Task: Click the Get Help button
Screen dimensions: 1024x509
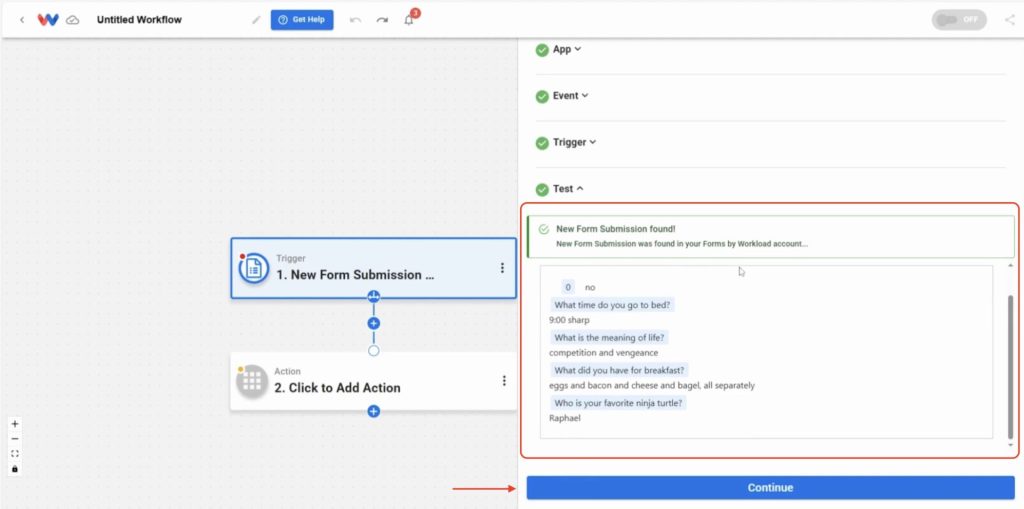Action: pyautogui.click(x=302, y=20)
